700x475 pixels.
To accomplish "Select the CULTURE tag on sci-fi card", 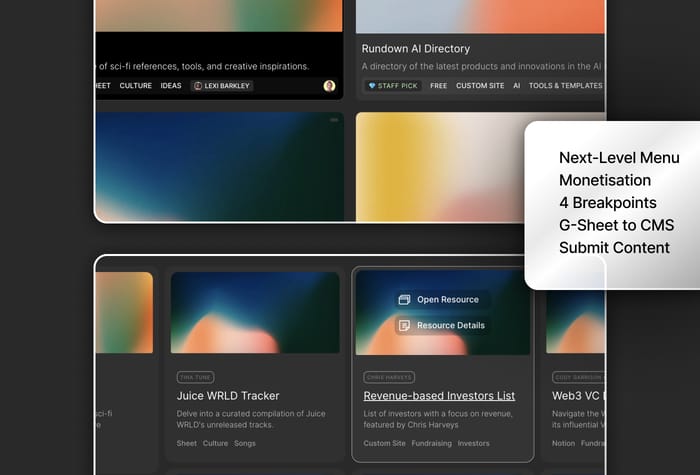I will pyautogui.click(x=136, y=86).
